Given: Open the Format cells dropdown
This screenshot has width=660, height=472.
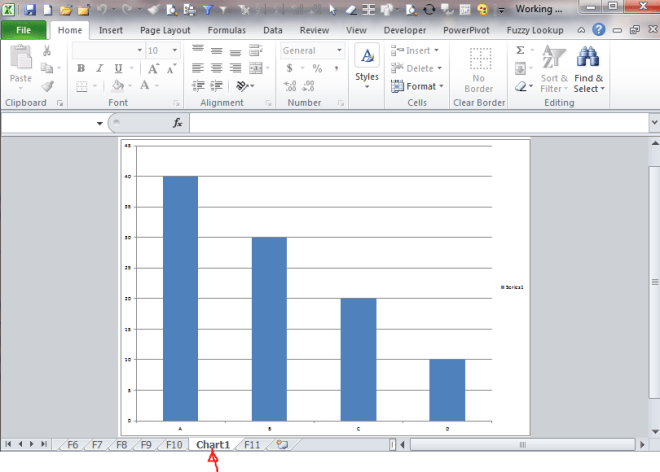Looking at the screenshot, I should coord(417,86).
